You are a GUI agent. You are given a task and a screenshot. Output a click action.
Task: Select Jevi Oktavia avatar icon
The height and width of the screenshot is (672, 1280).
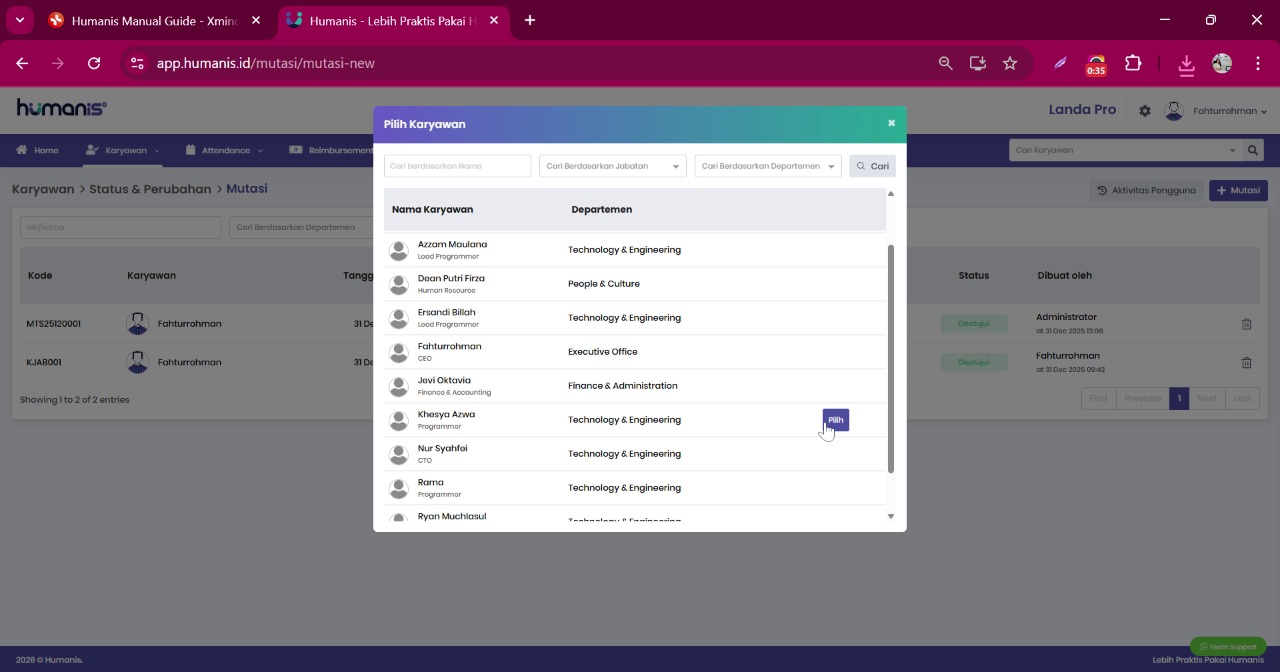399,386
